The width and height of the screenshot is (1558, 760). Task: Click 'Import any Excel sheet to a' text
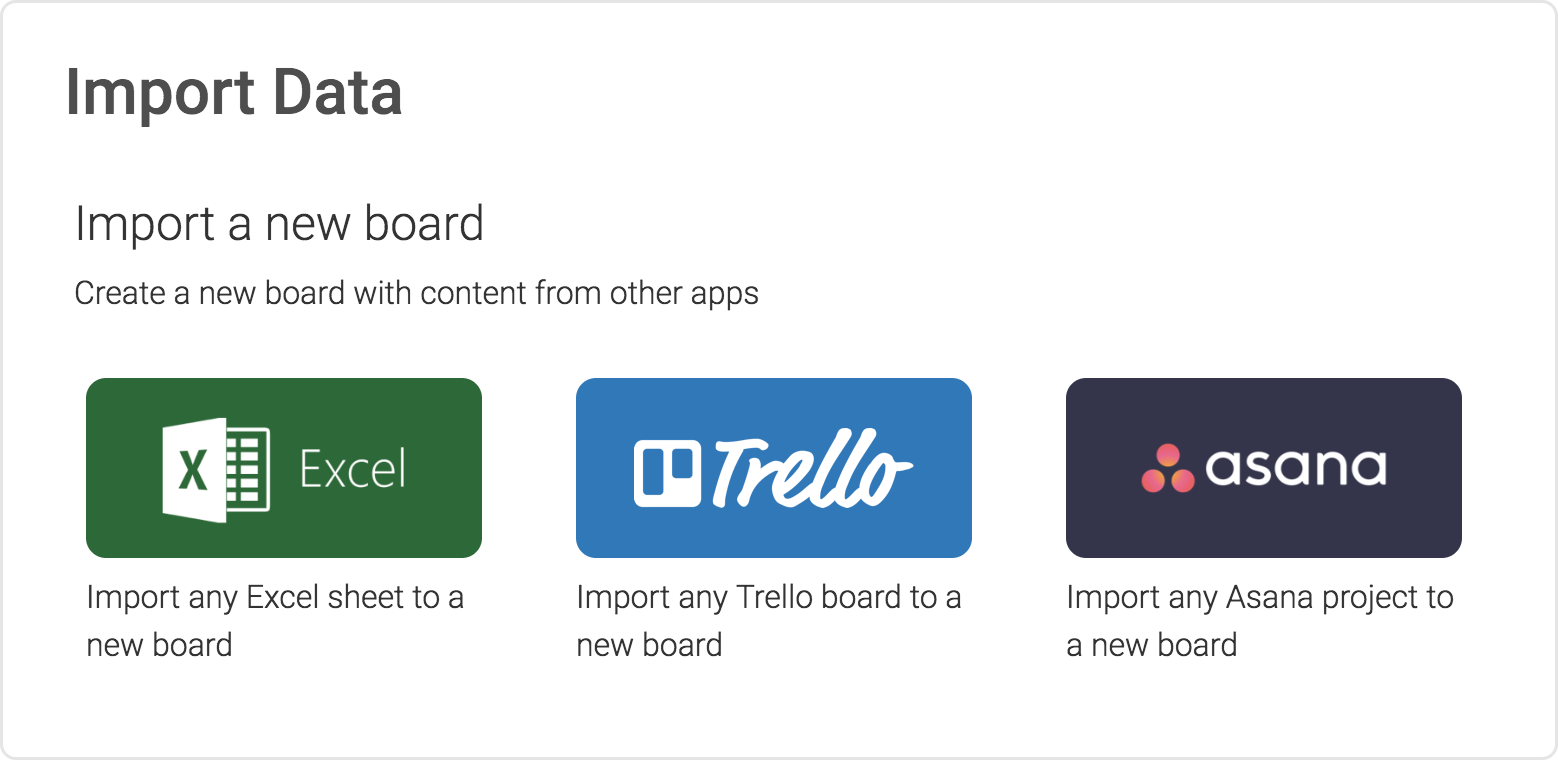pos(275,598)
